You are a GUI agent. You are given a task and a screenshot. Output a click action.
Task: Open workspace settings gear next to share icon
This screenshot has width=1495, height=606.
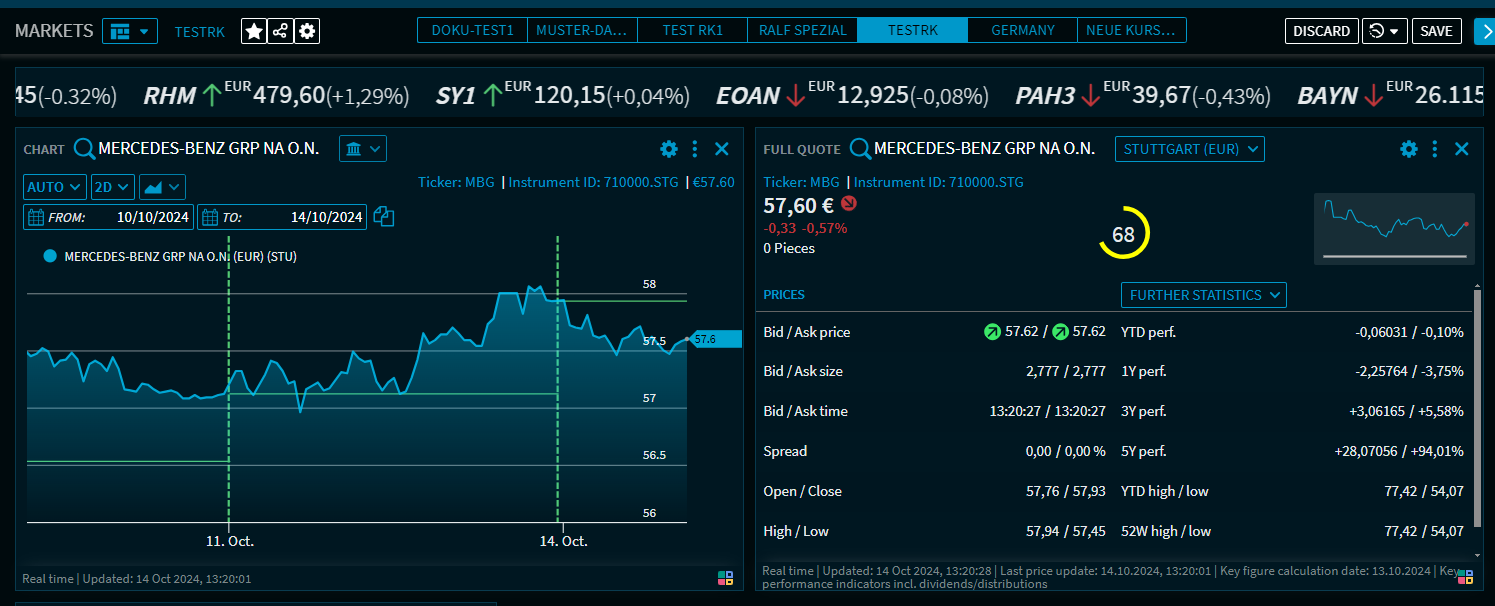tap(307, 31)
